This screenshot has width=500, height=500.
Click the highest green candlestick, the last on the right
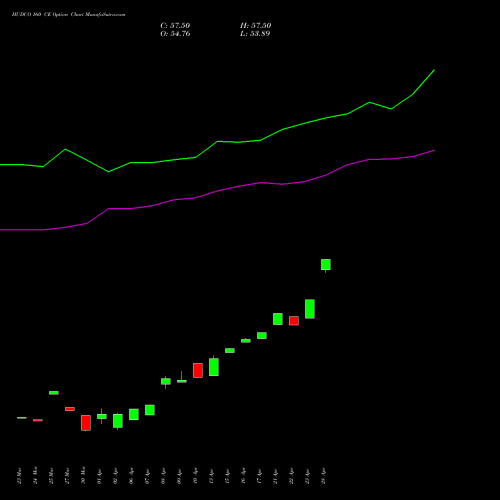coord(326,265)
